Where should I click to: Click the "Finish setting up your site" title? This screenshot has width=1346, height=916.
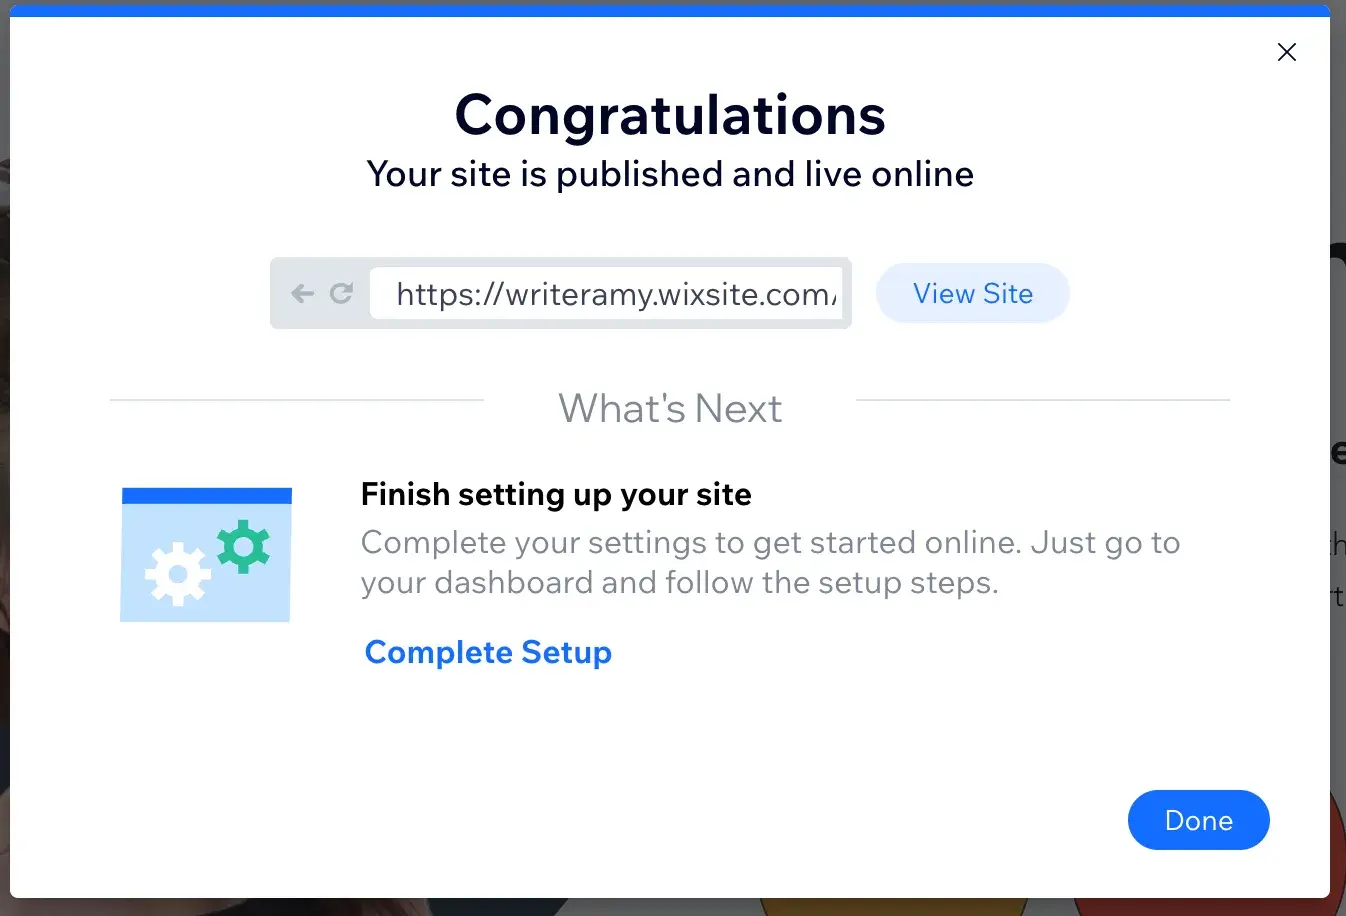[556, 494]
